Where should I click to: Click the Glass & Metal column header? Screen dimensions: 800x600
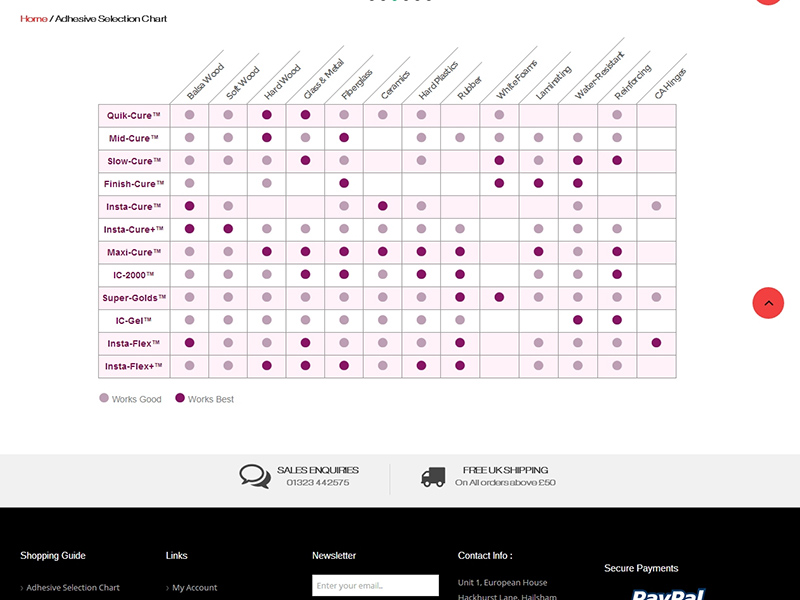coord(323,79)
